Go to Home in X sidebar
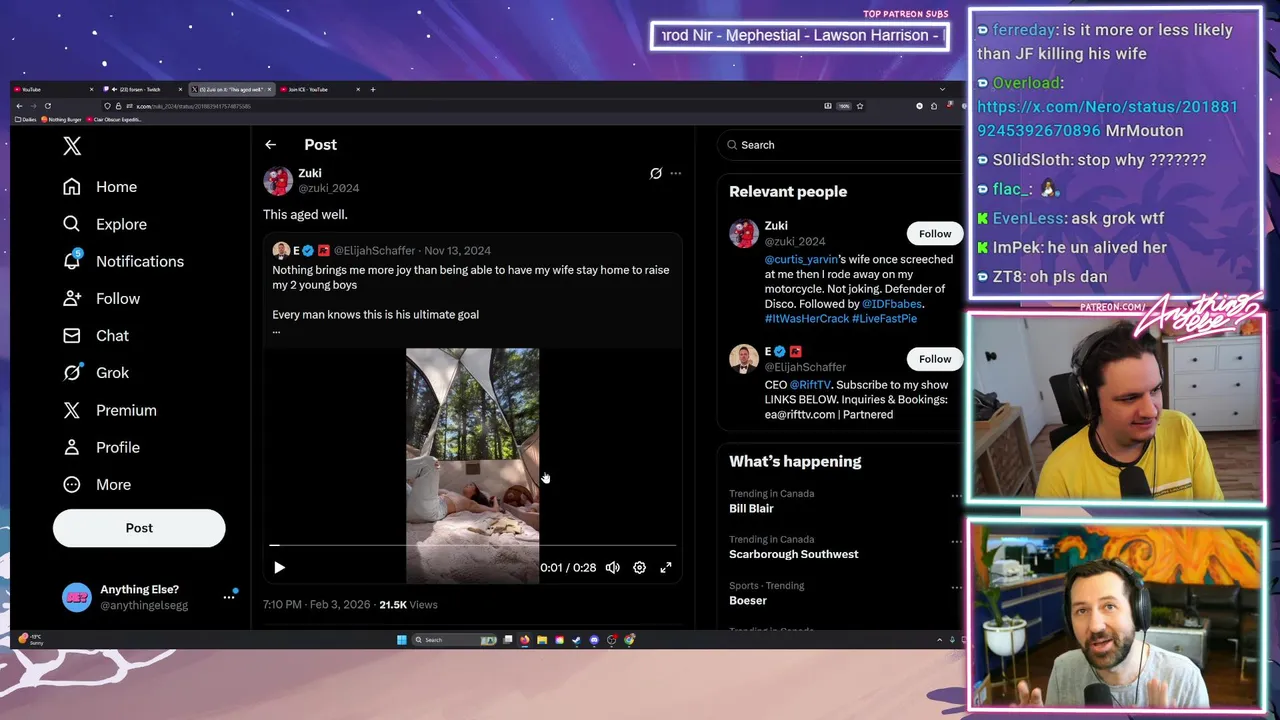This screenshot has width=1280, height=720. [100, 187]
